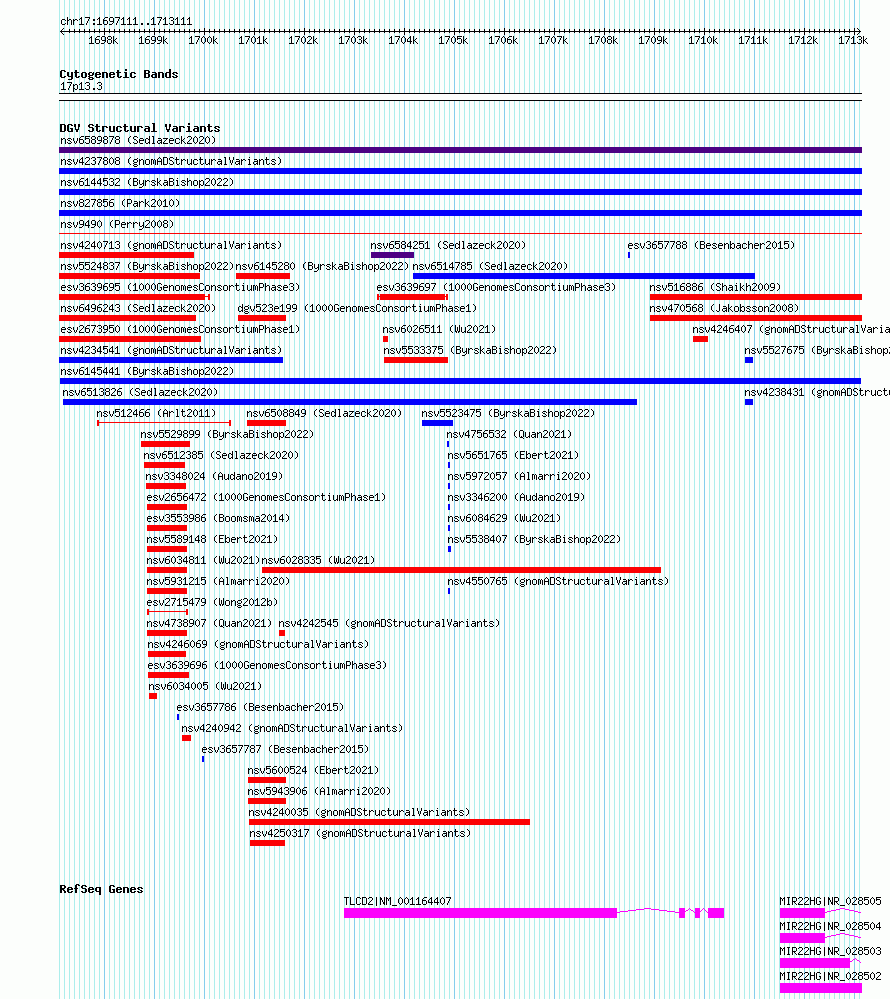
Task: Click nsv5651765 (Ebert2021) label
Action: click(513, 456)
